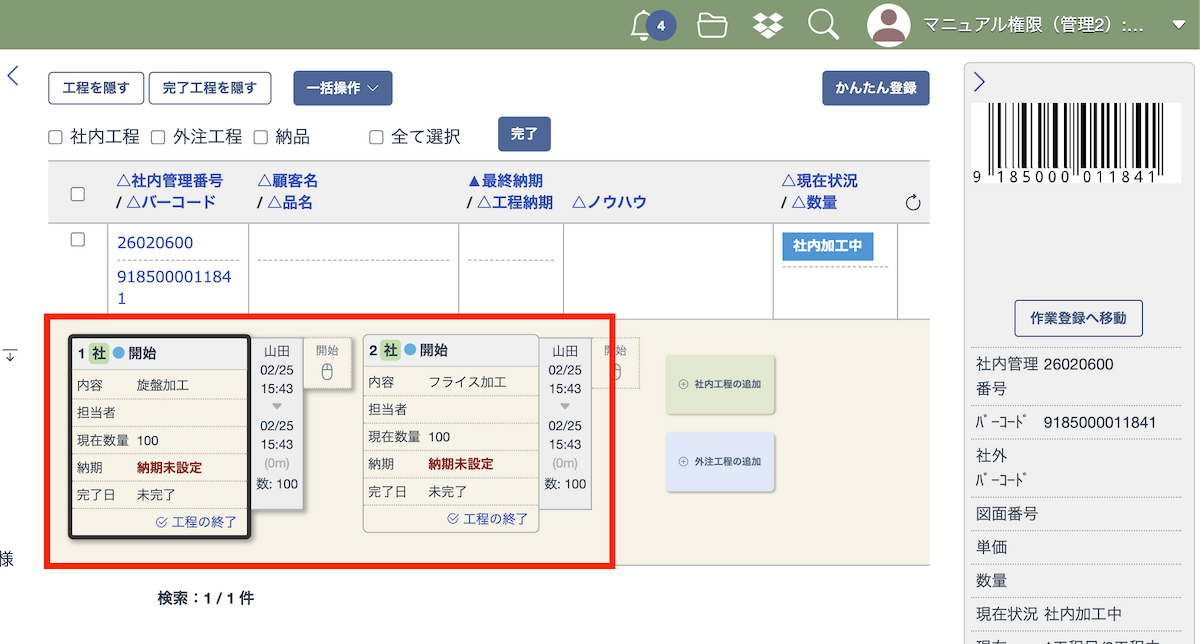
Task: Click the green 社内工程の追加 block
Action: (720, 383)
